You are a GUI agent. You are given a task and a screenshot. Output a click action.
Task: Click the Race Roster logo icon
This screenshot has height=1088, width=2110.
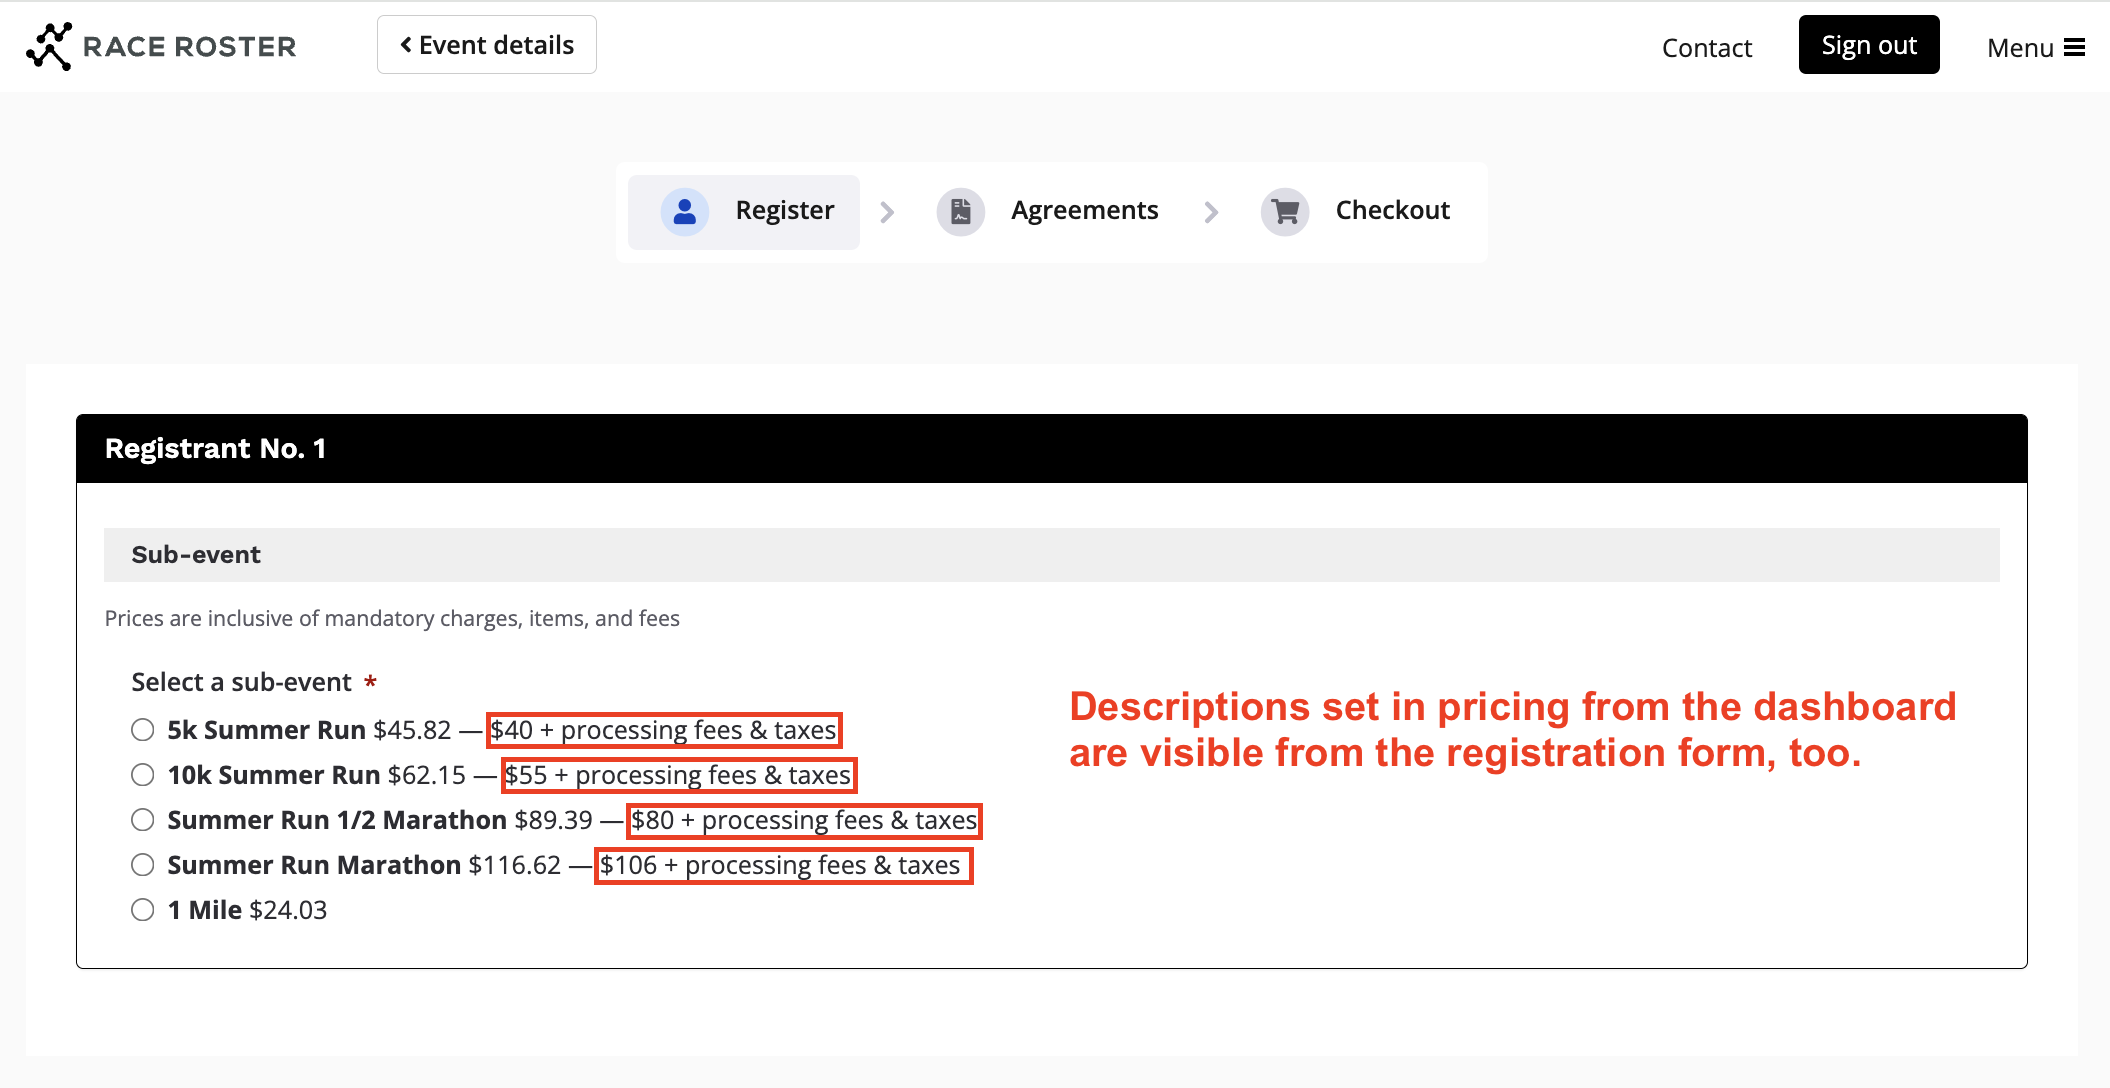(x=48, y=46)
